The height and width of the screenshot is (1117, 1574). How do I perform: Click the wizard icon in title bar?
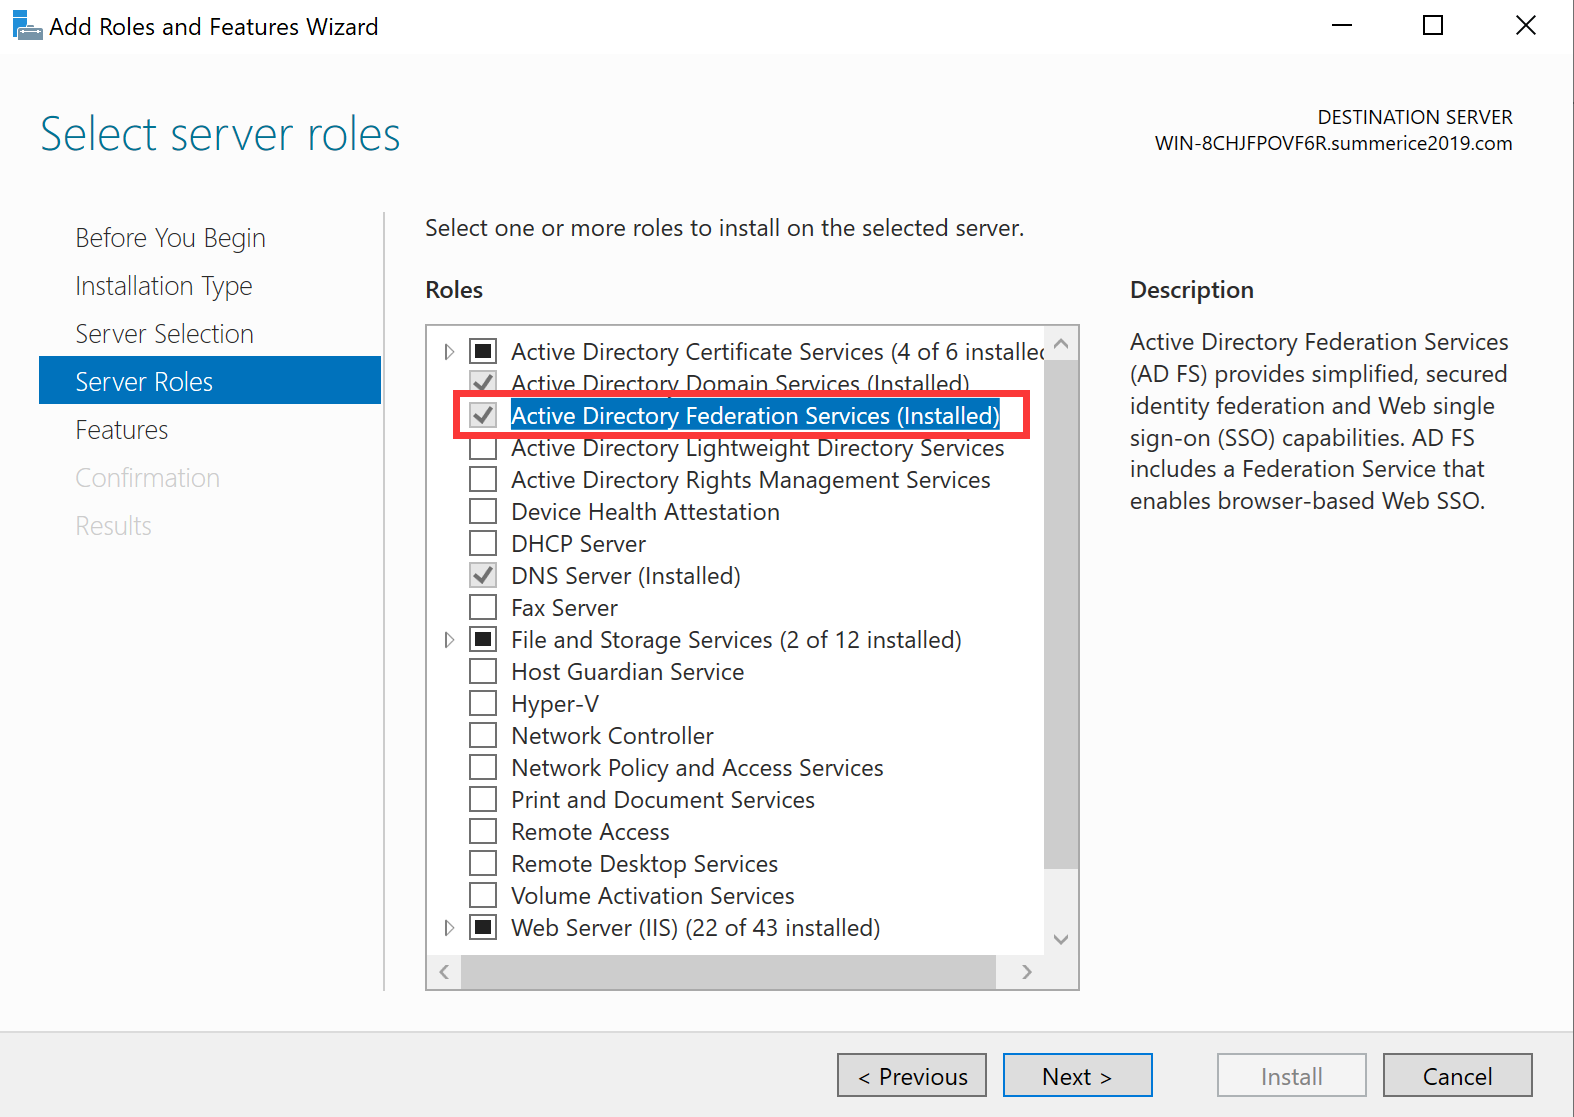pyautogui.click(x=26, y=26)
